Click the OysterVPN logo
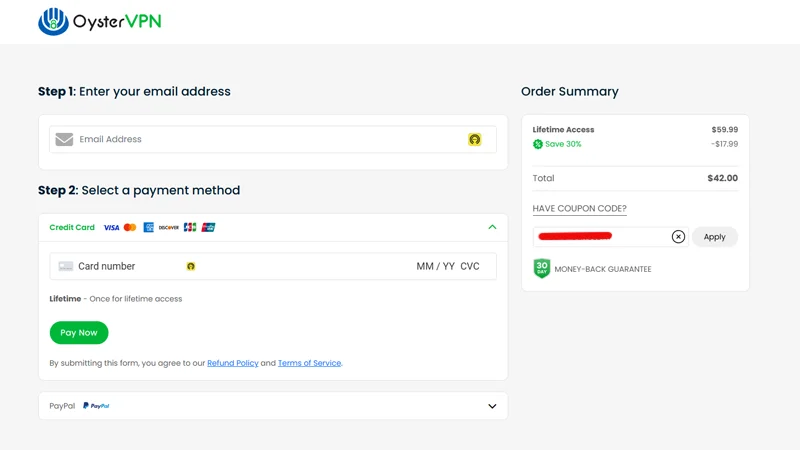Image resolution: width=800 pixels, height=450 pixels. (99, 21)
